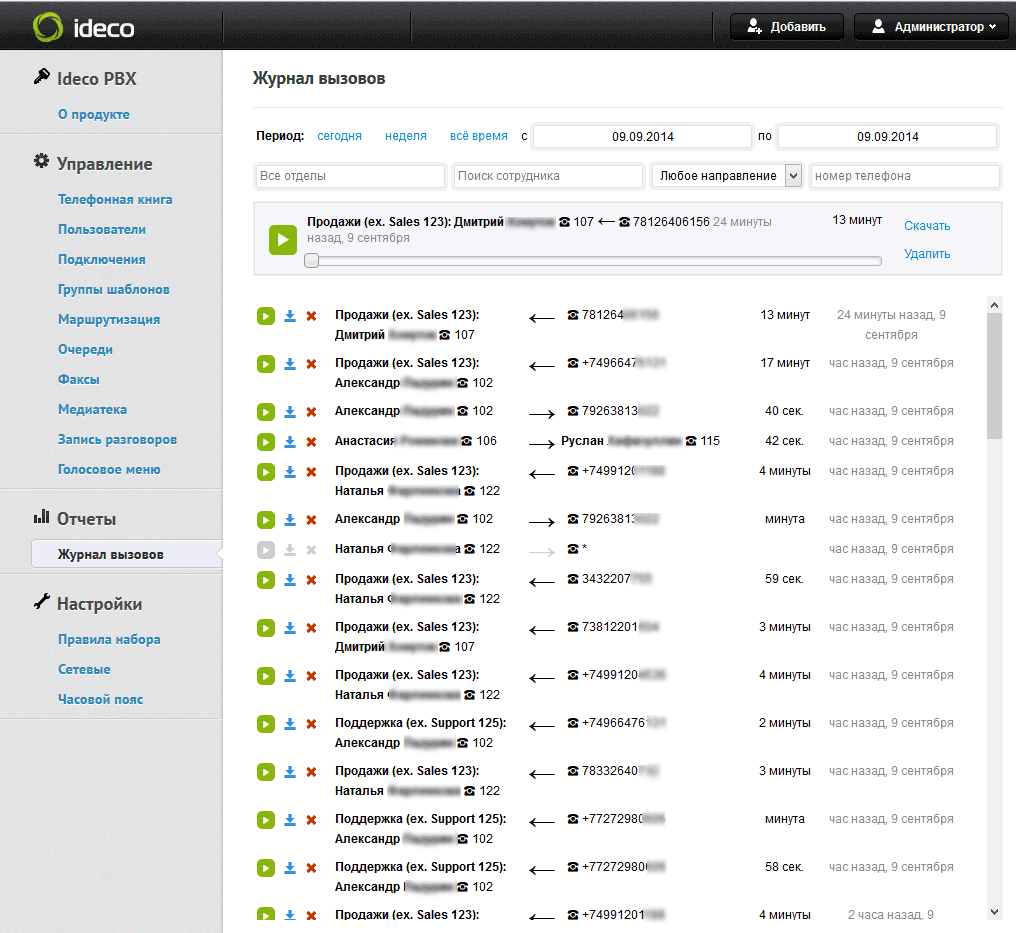
Task: Open О продукте page
Action: pyautogui.click(x=94, y=115)
